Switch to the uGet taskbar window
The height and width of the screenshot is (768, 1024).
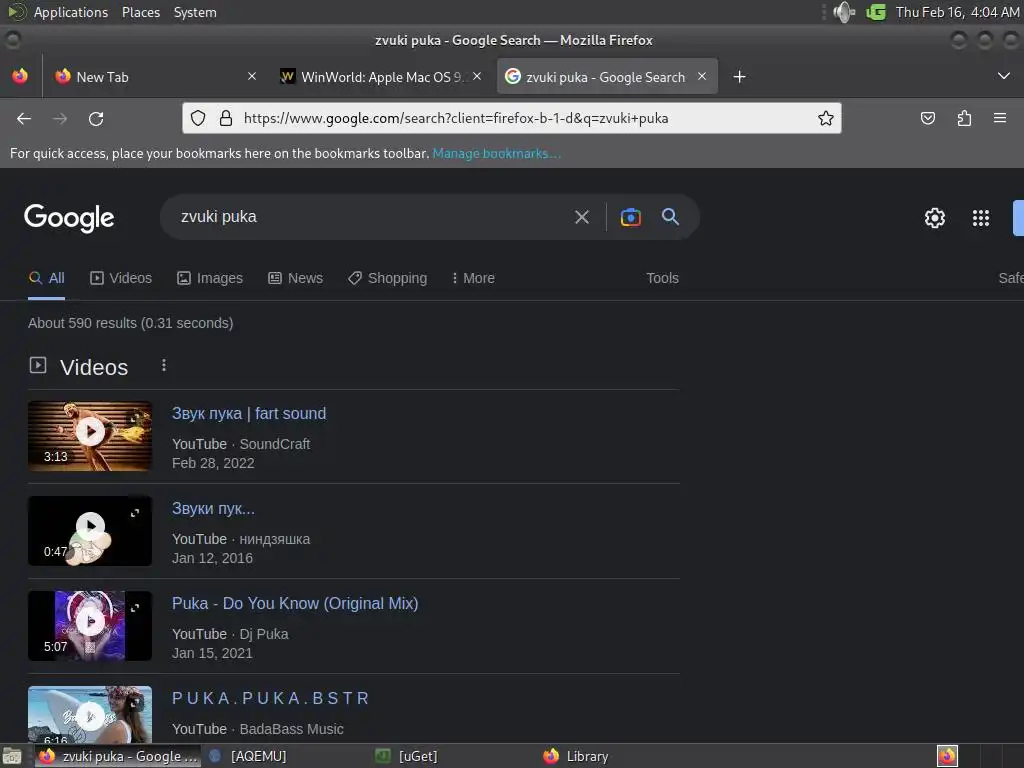pyautogui.click(x=406, y=756)
